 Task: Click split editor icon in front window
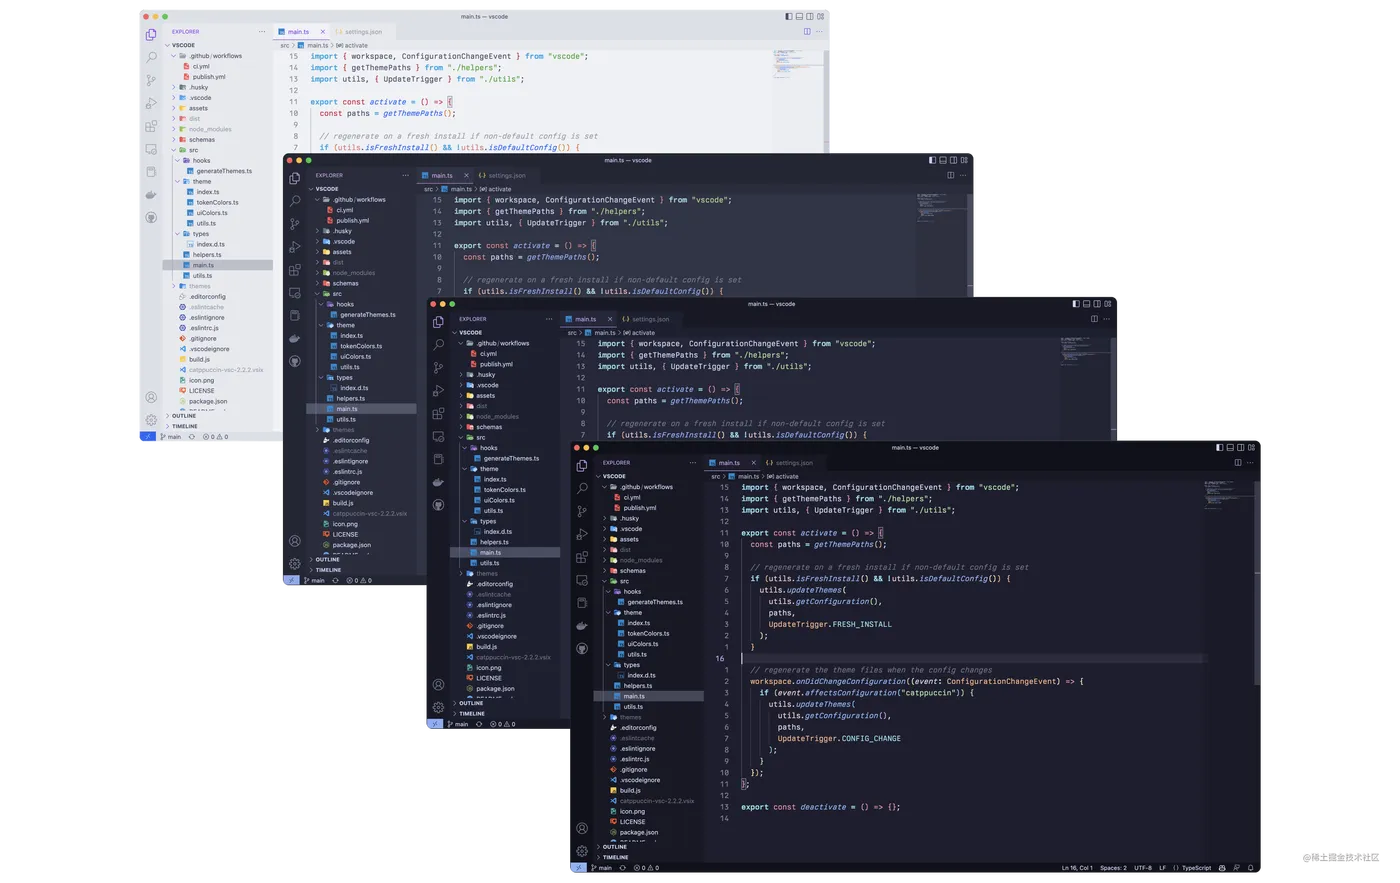pyautogui.click(x=1238, y=462)
